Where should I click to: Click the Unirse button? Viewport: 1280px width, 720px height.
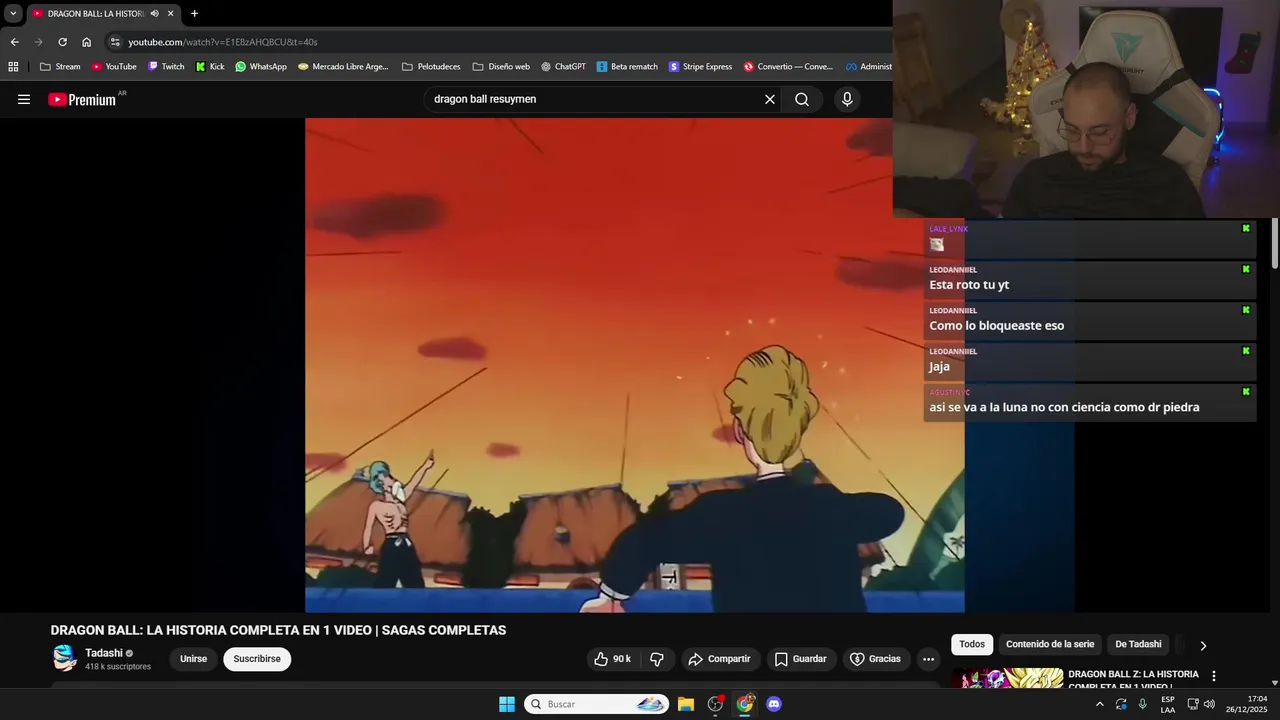[193, 659]
